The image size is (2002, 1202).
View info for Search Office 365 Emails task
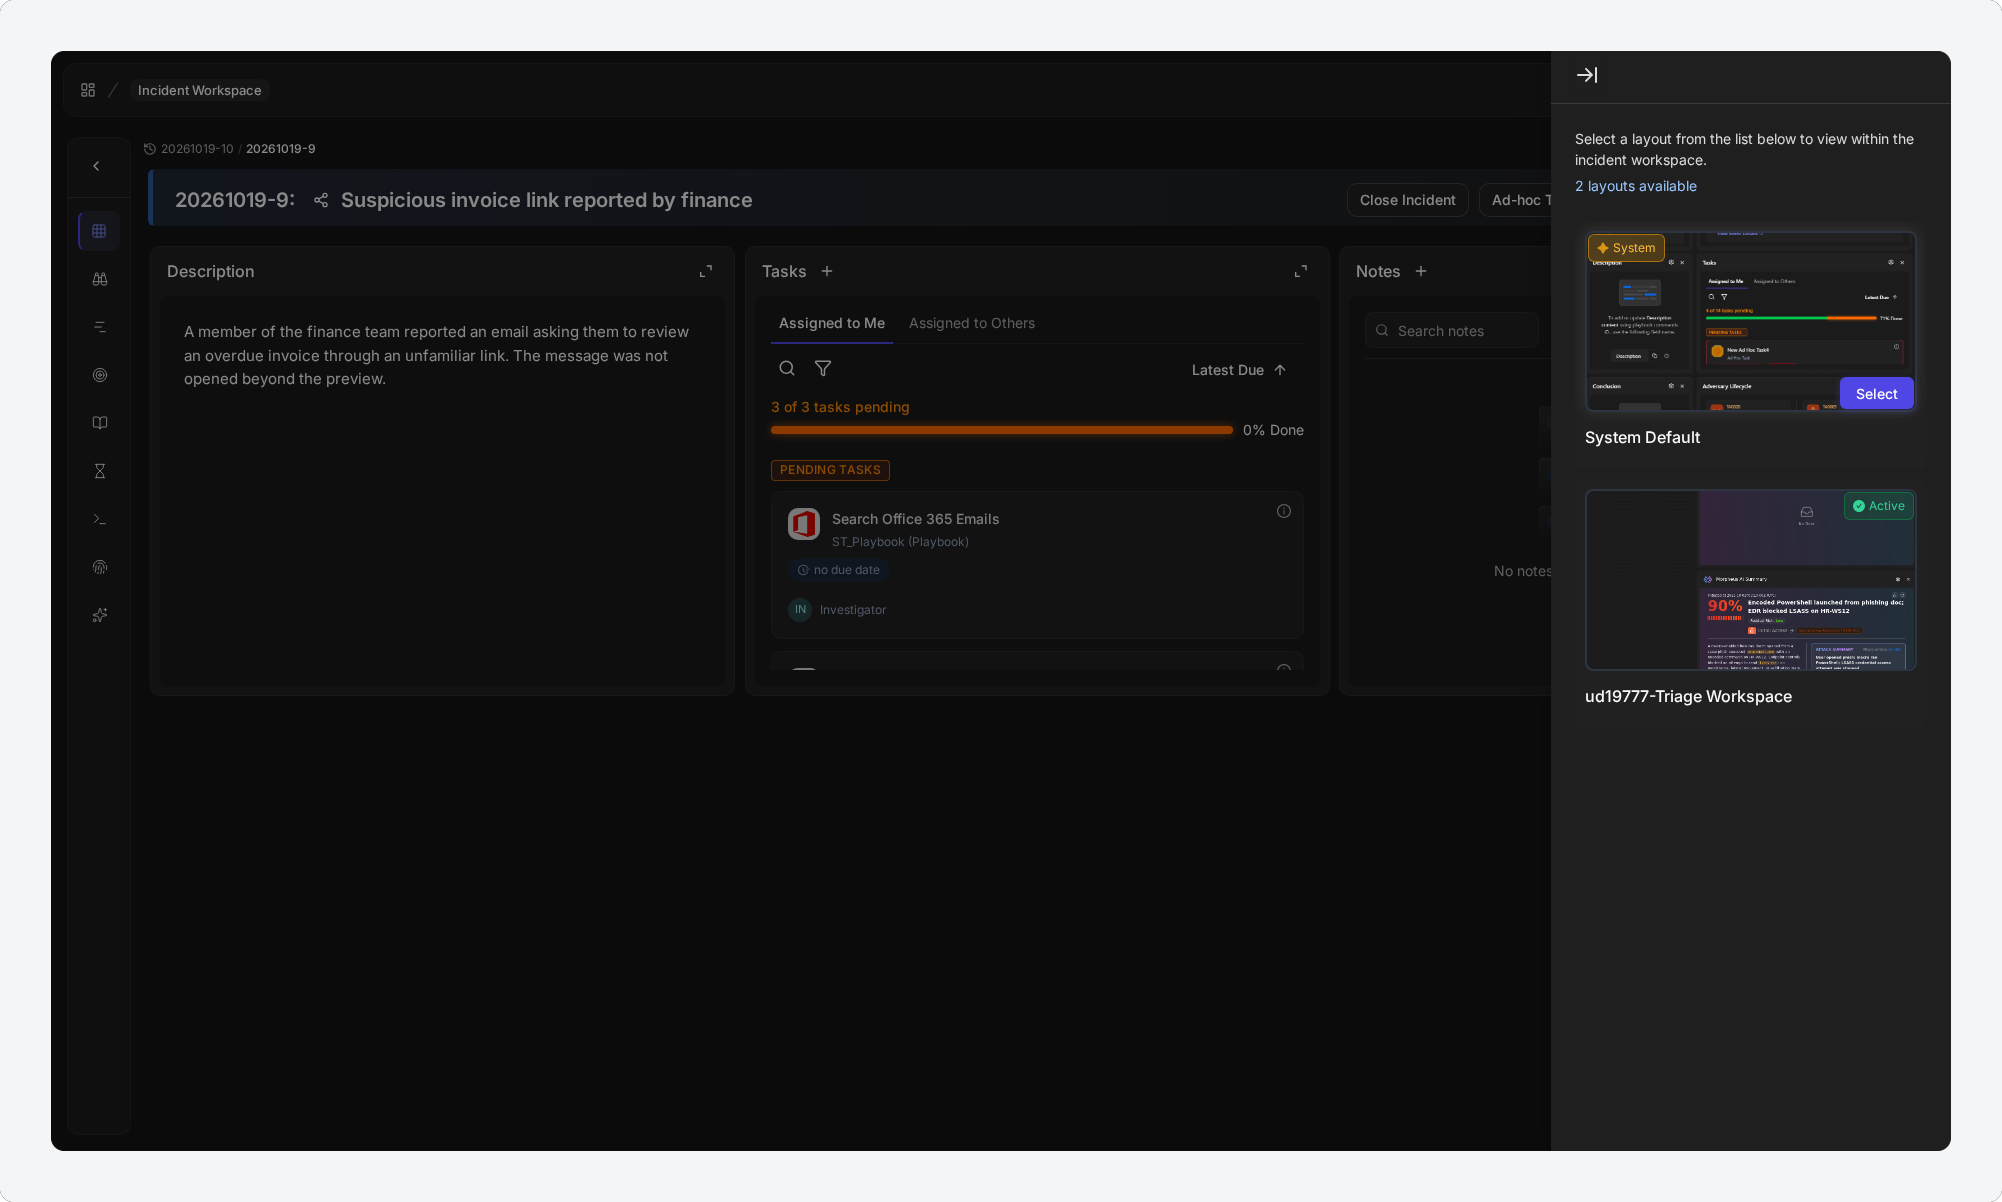[1284, 511]
